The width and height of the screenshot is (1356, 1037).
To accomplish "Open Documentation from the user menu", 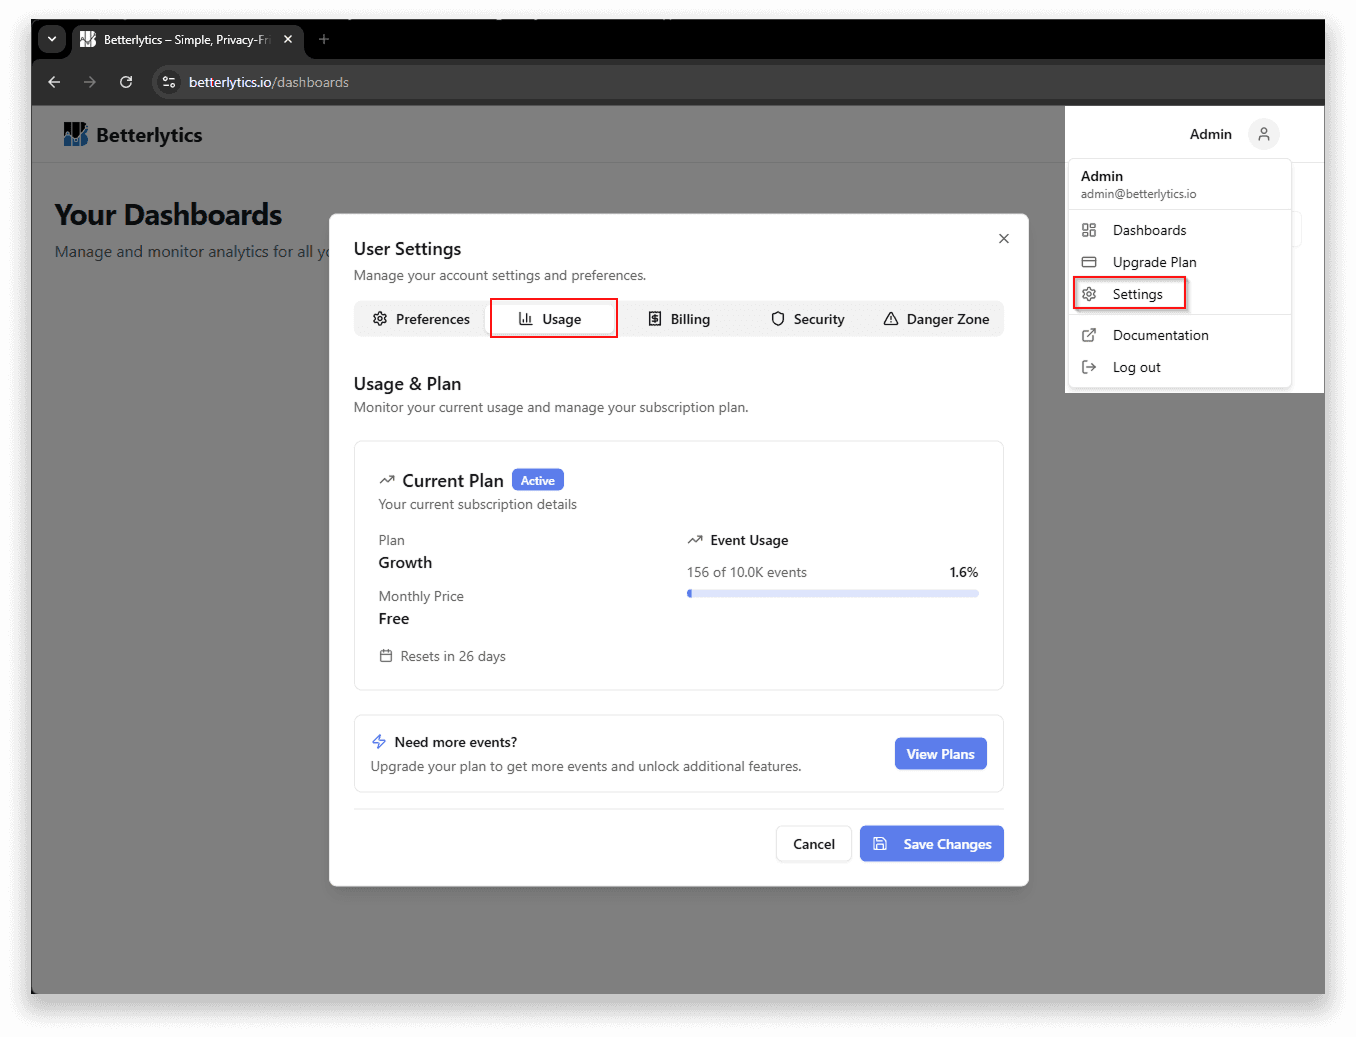I will [1180, 335].
